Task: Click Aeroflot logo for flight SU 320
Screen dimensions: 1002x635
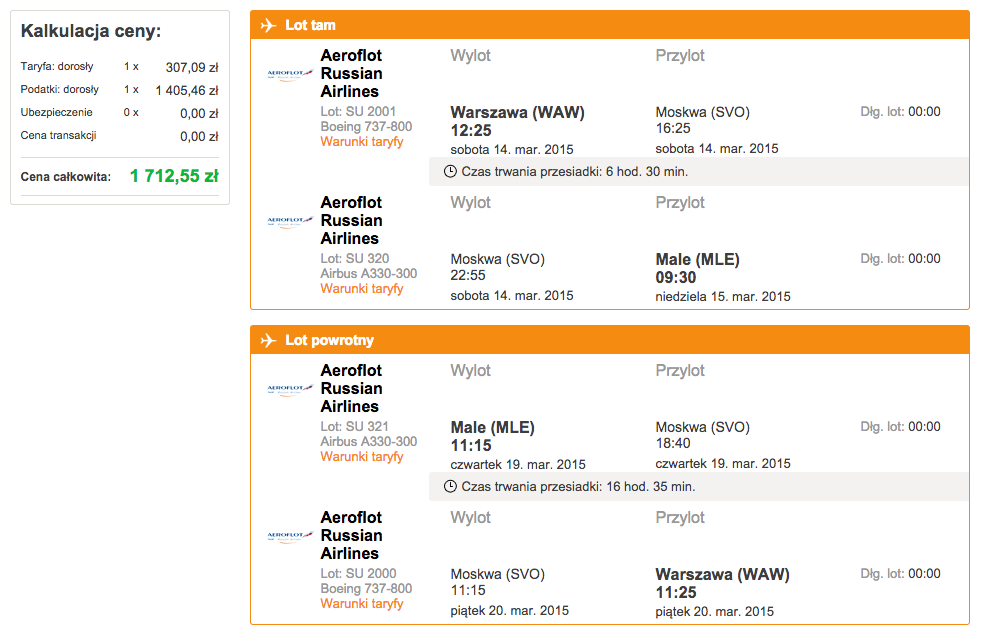Action: pyautogui.click(x=290, y=221)
